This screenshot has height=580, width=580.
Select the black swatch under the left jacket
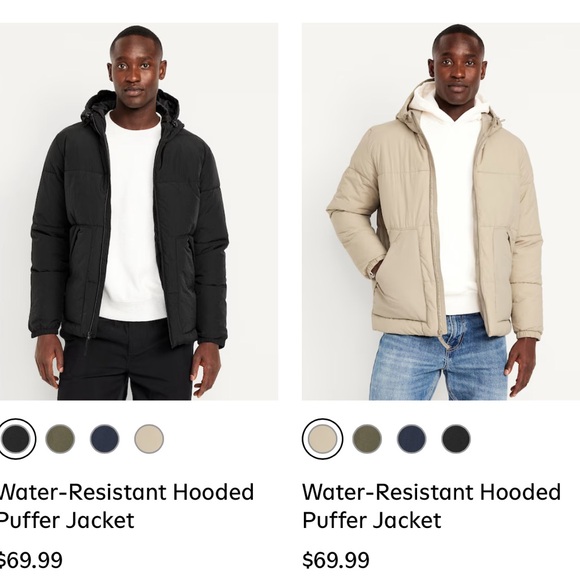tap(16, 439)
